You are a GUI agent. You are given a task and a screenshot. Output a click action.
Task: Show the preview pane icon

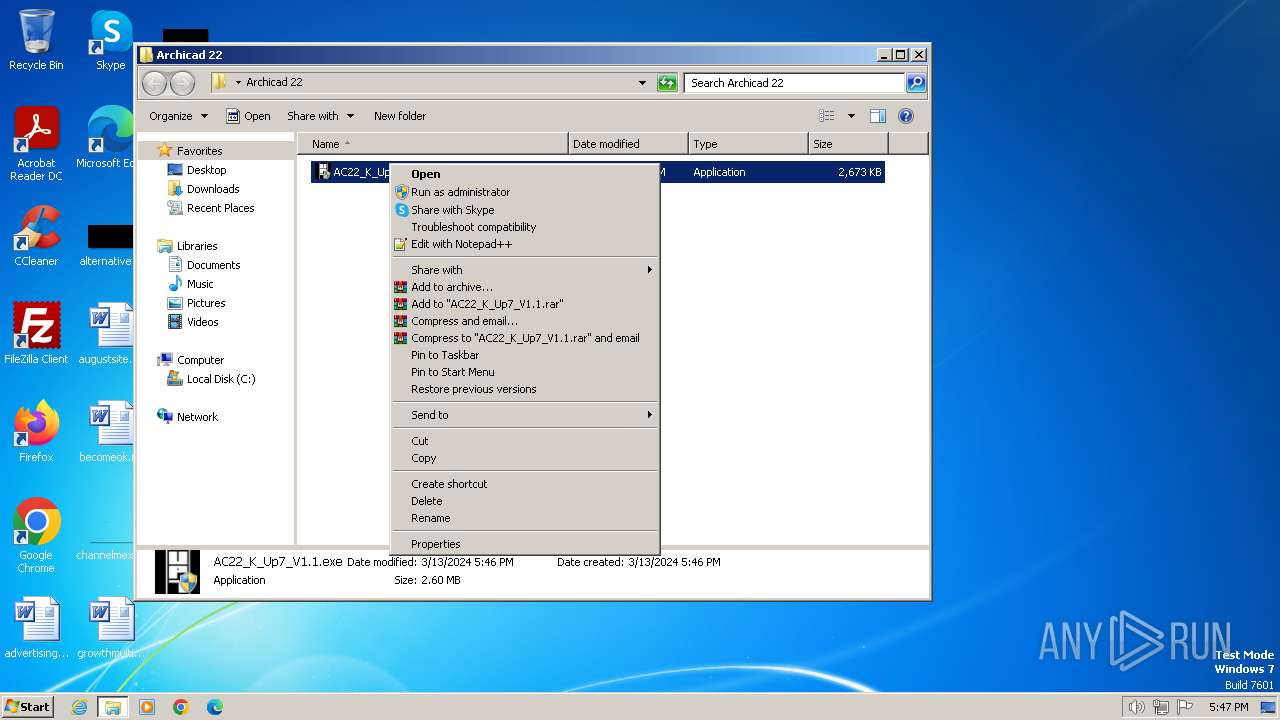coord(877,116)
